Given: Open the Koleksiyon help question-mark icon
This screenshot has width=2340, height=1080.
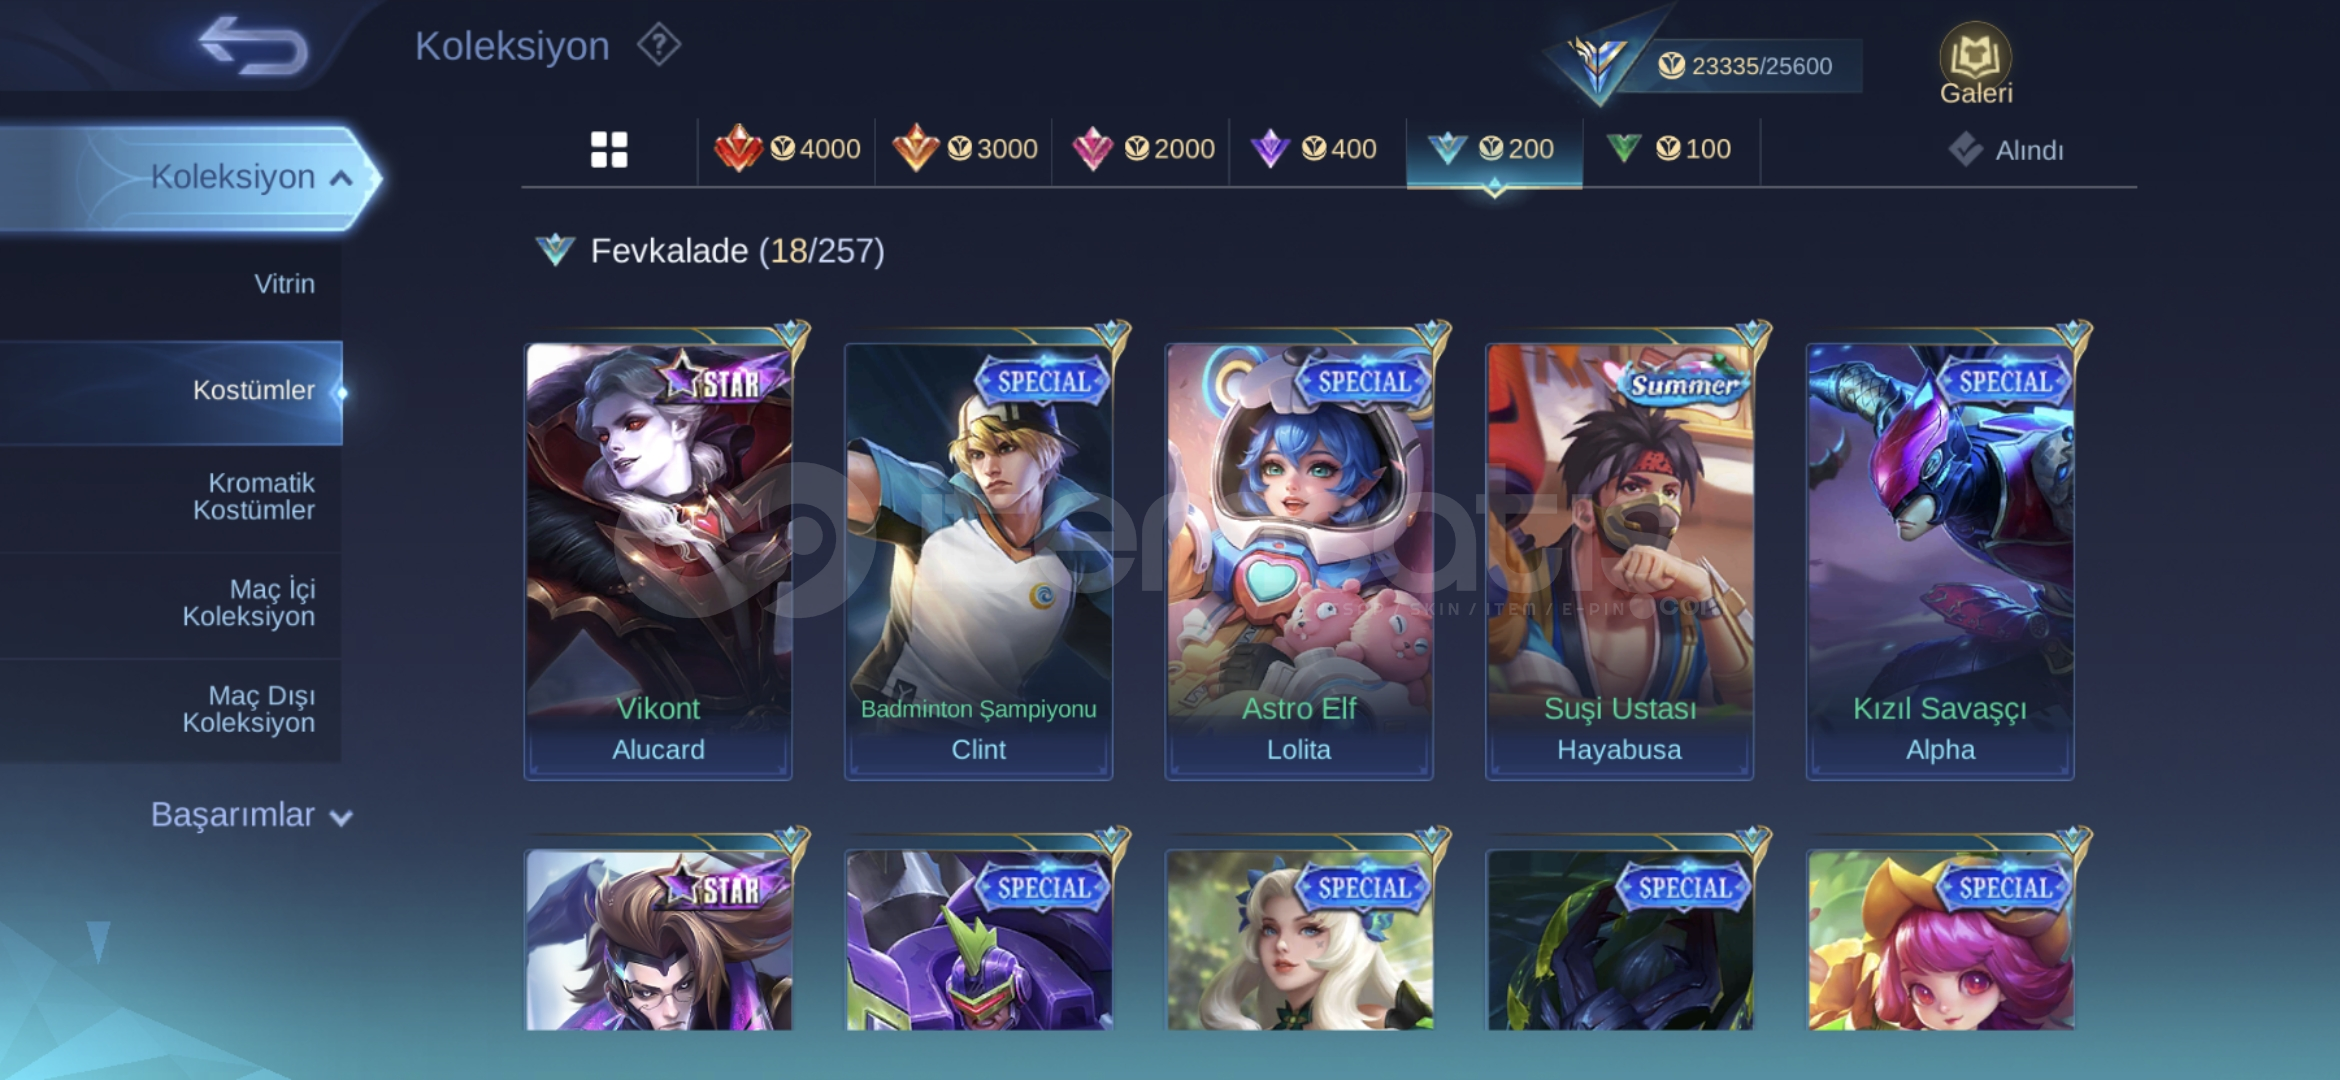Looking at the screenshot, I should pyautogui.click(x=659, y=46).
